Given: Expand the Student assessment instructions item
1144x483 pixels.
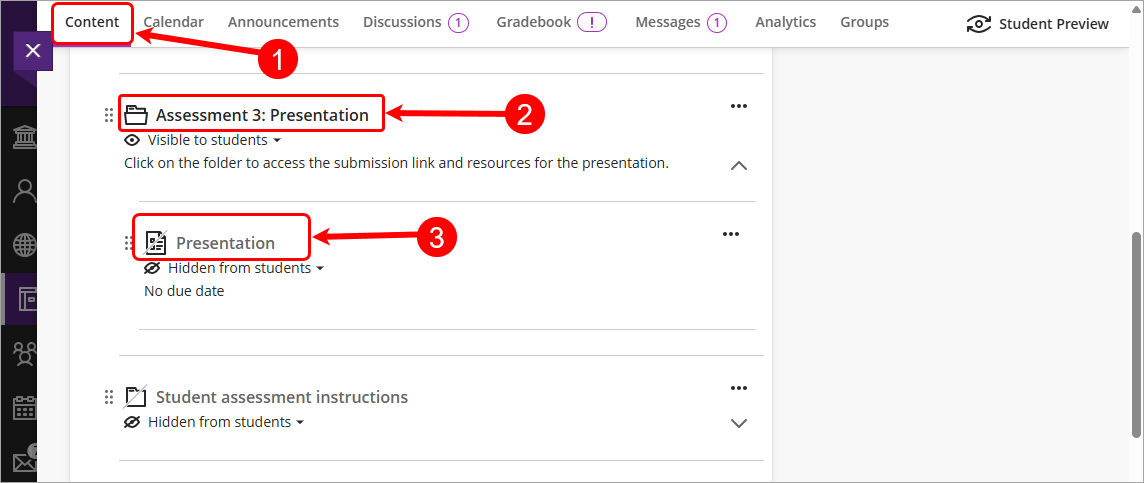Looking at the screenshot, I should [x=738, y=423].
